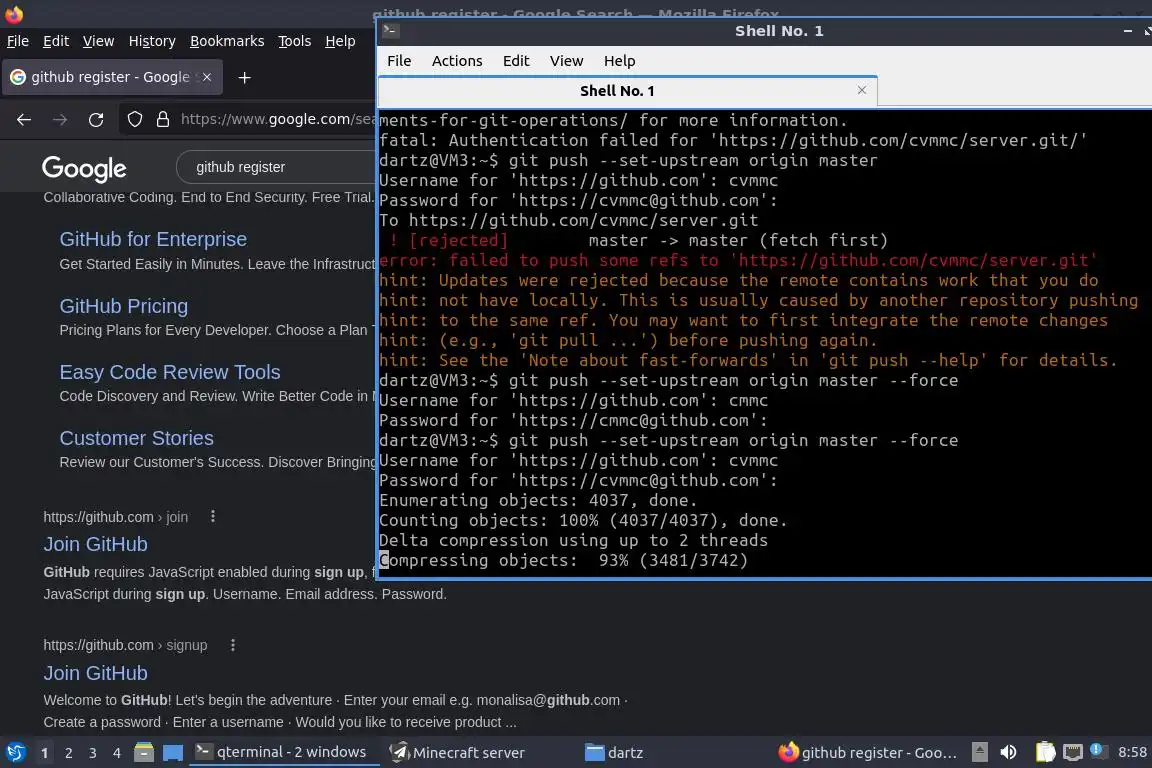Click the terminal icon in the qterminal title bar

(391, 30)
